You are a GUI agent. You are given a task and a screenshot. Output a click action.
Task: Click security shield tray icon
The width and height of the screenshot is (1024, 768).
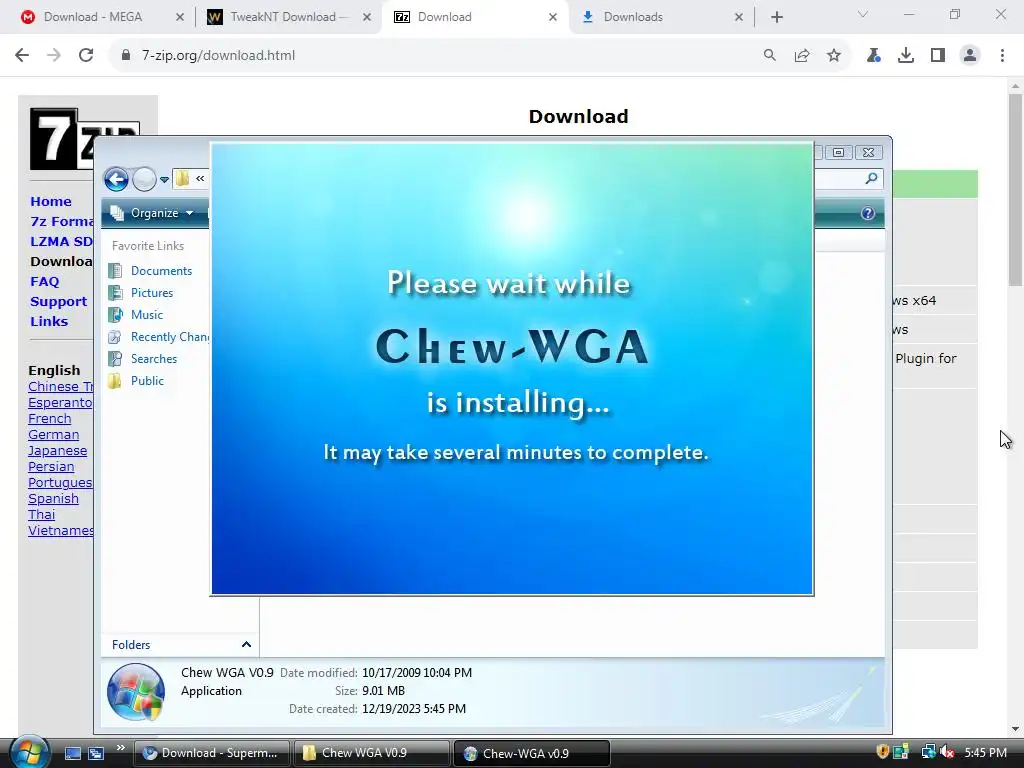coord(882,752)
